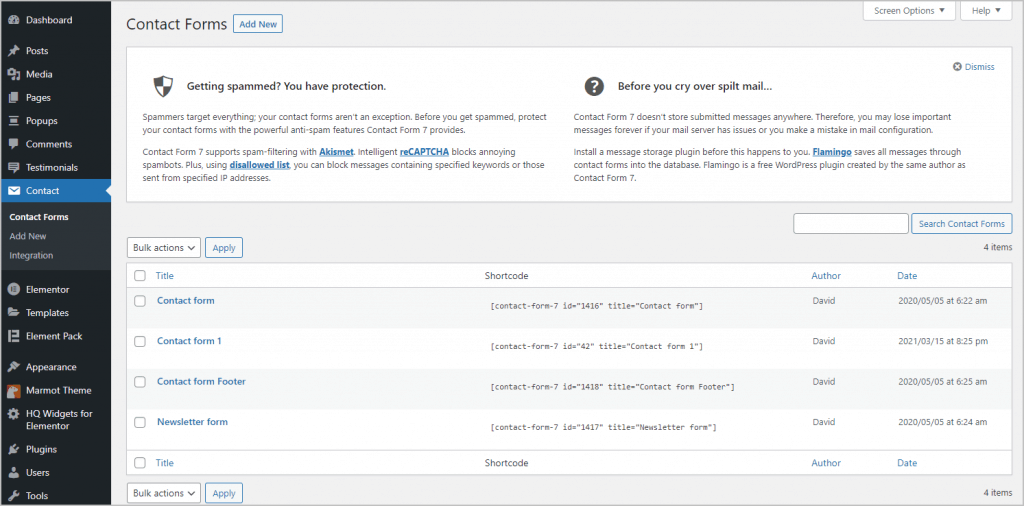Open Plugins via its plug icon
The height and width of the screenshot is (506, 1024).
(14, 450)
